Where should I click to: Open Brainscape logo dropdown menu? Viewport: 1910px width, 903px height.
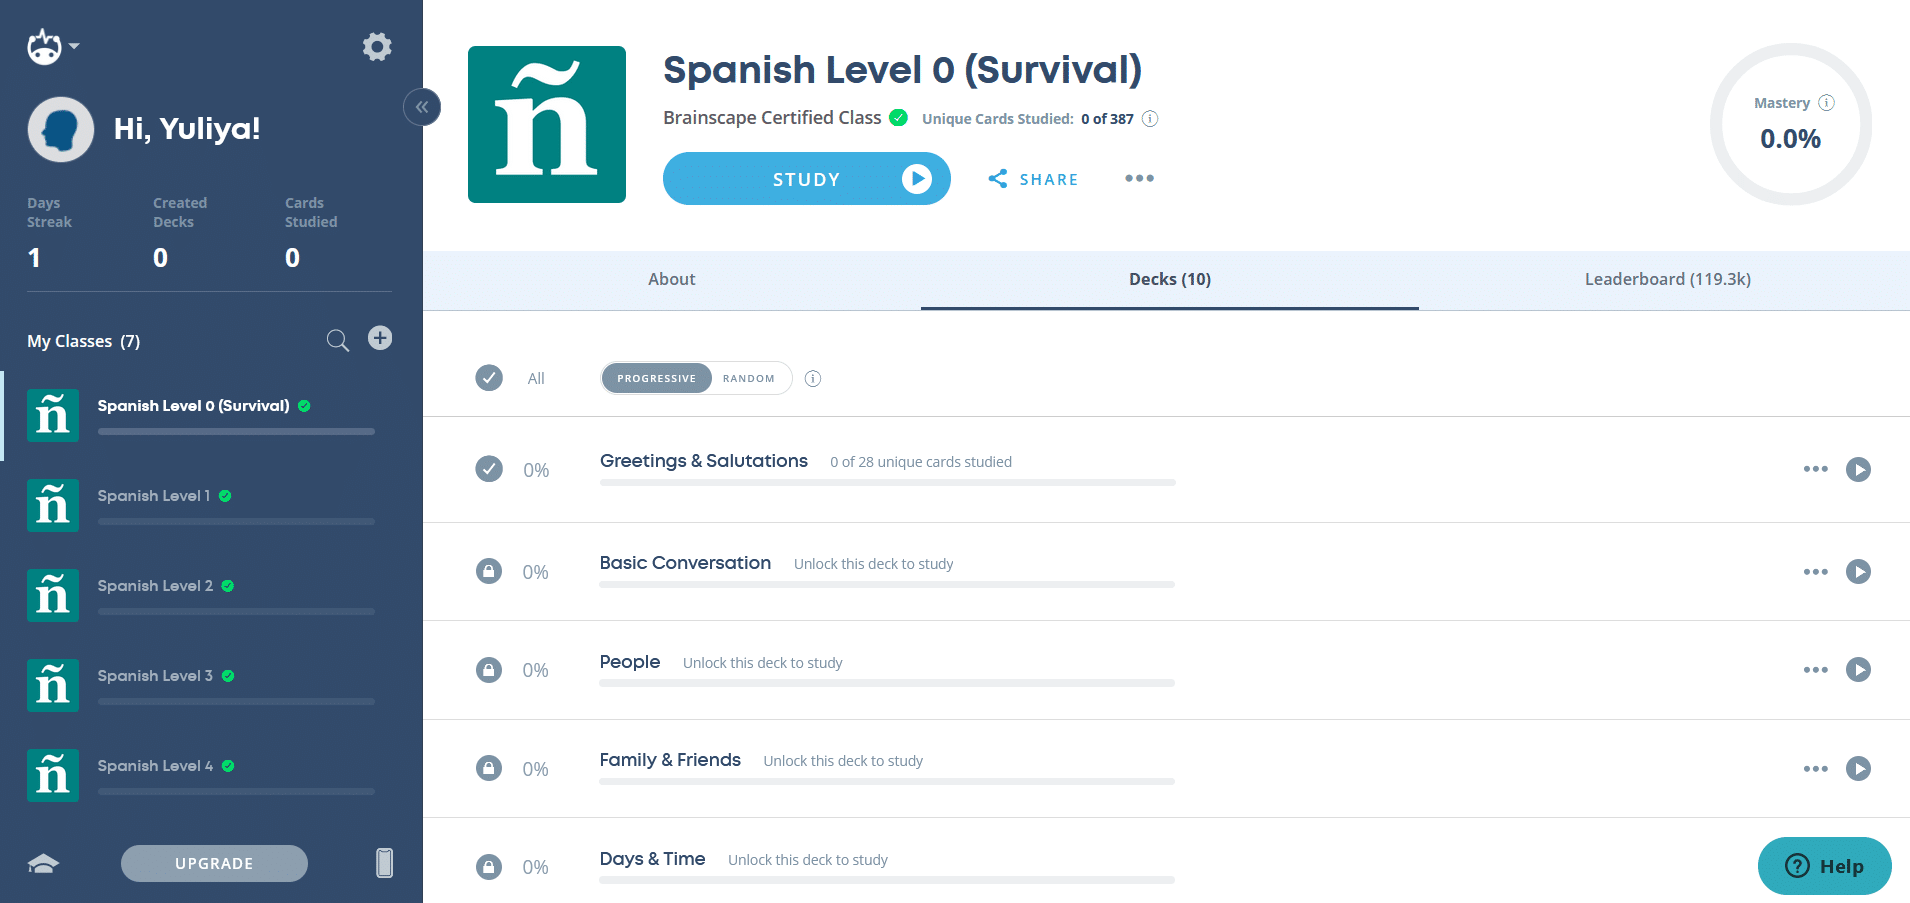click(52, 47)
